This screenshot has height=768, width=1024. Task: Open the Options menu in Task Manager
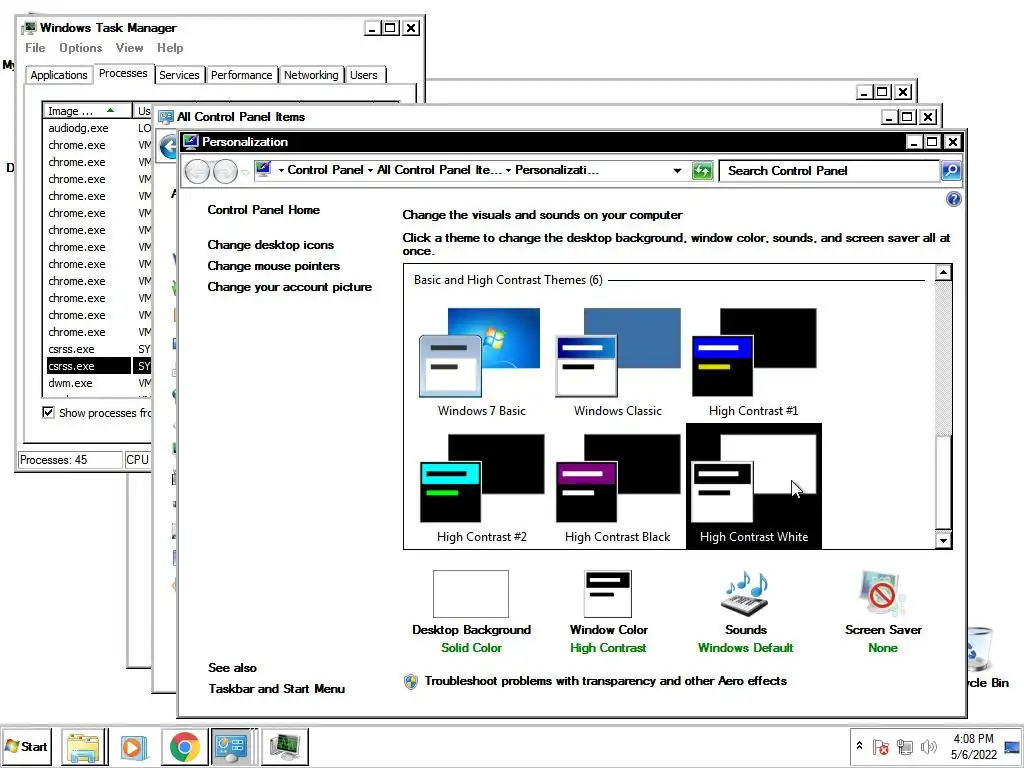tap(80, 48)
